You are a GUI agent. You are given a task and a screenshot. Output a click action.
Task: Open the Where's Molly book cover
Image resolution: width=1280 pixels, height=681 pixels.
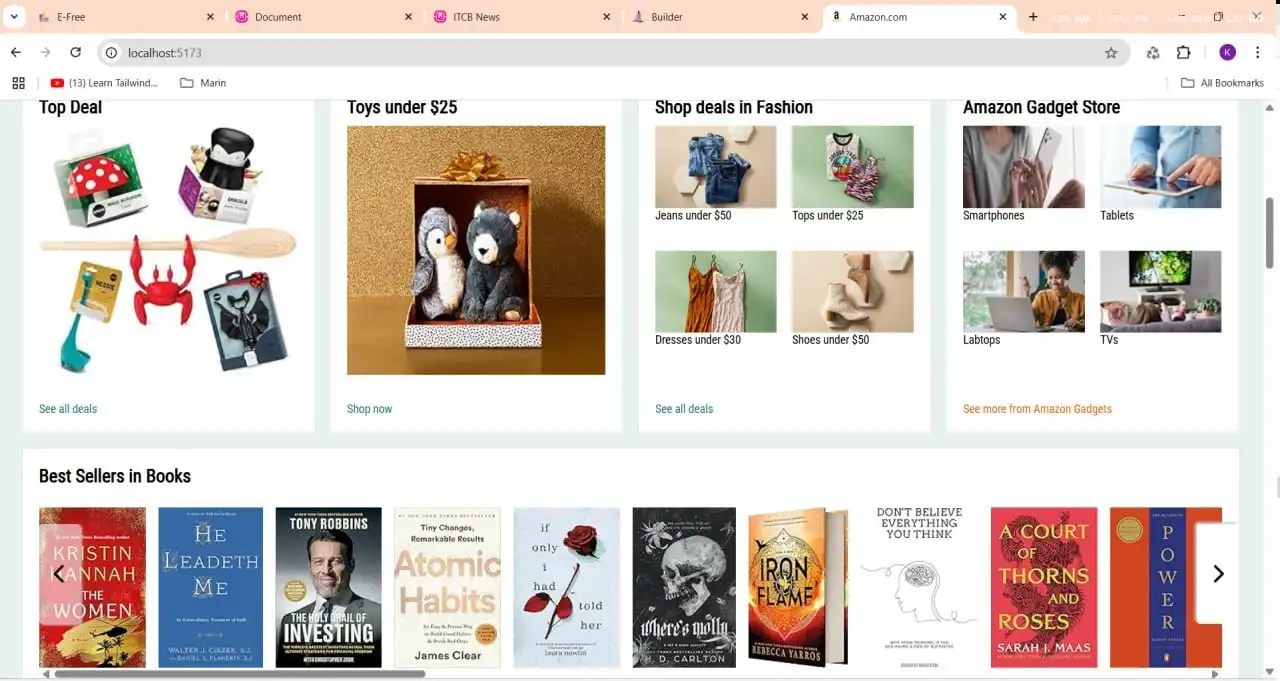click(684, 587)
